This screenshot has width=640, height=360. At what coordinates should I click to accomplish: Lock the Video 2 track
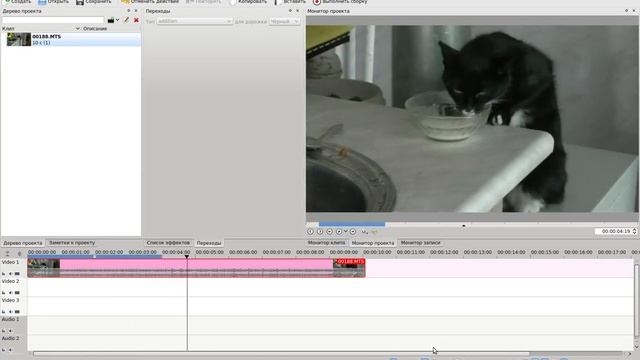(x=4, y=293)
